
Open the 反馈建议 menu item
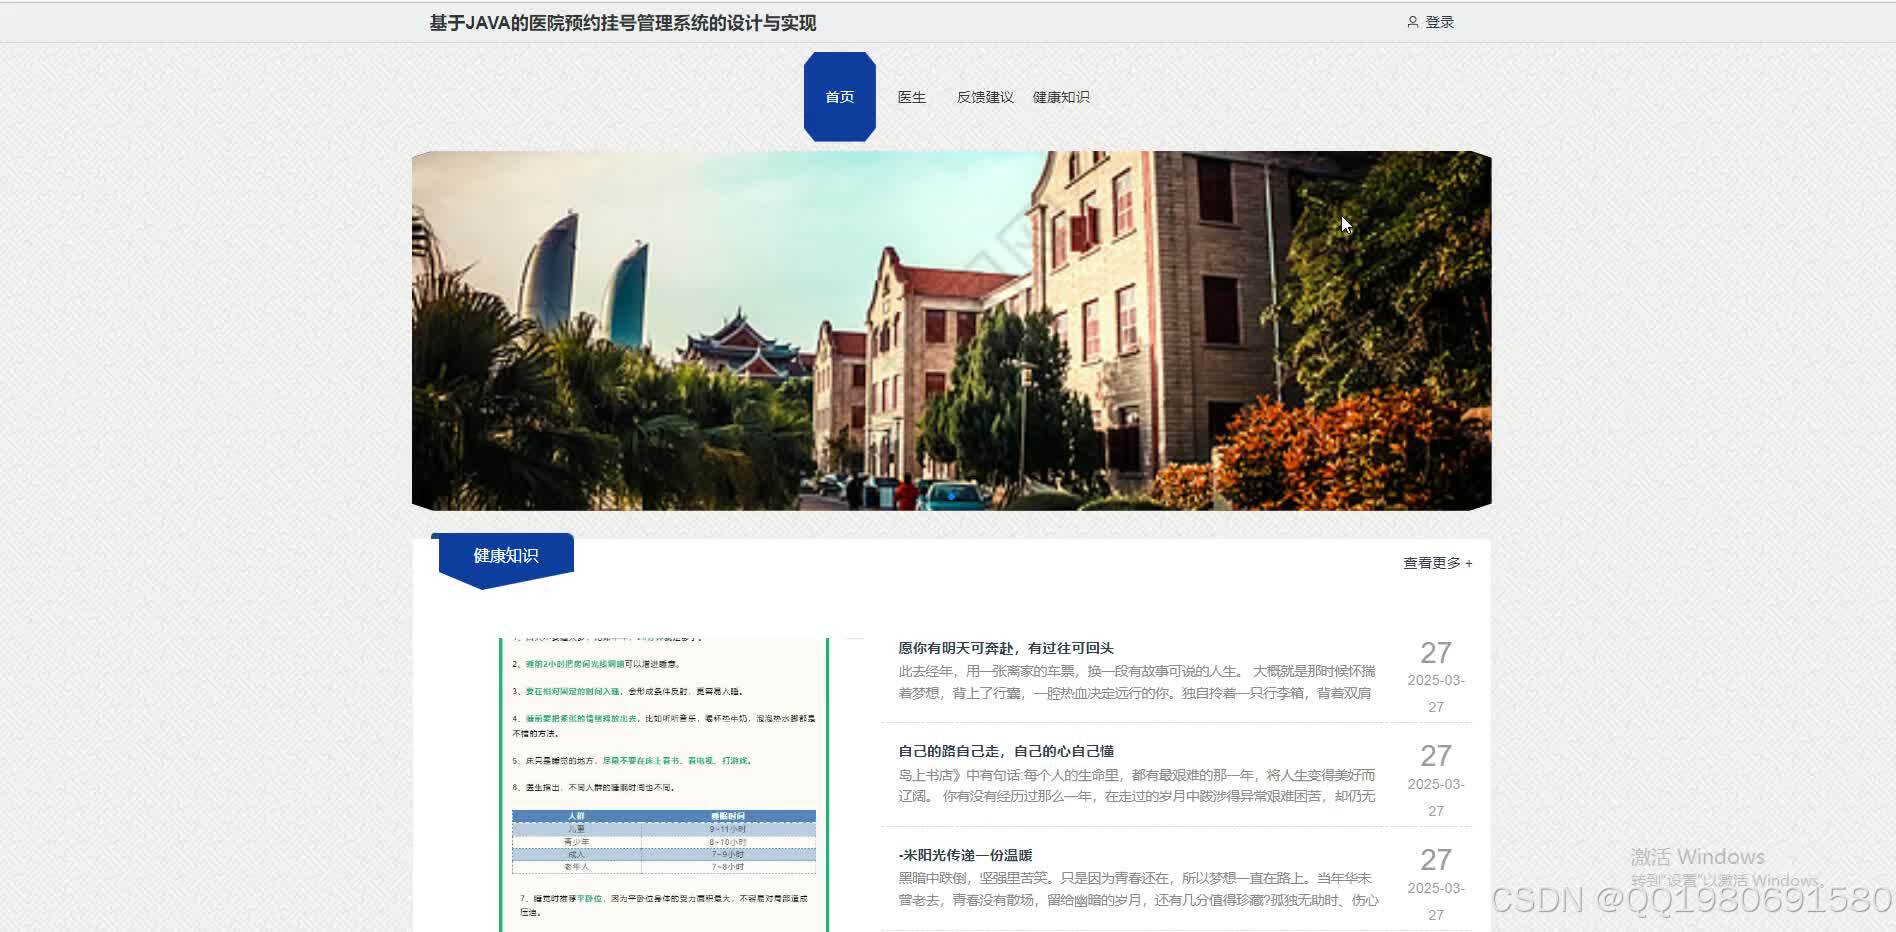click(x=986, y=97)
